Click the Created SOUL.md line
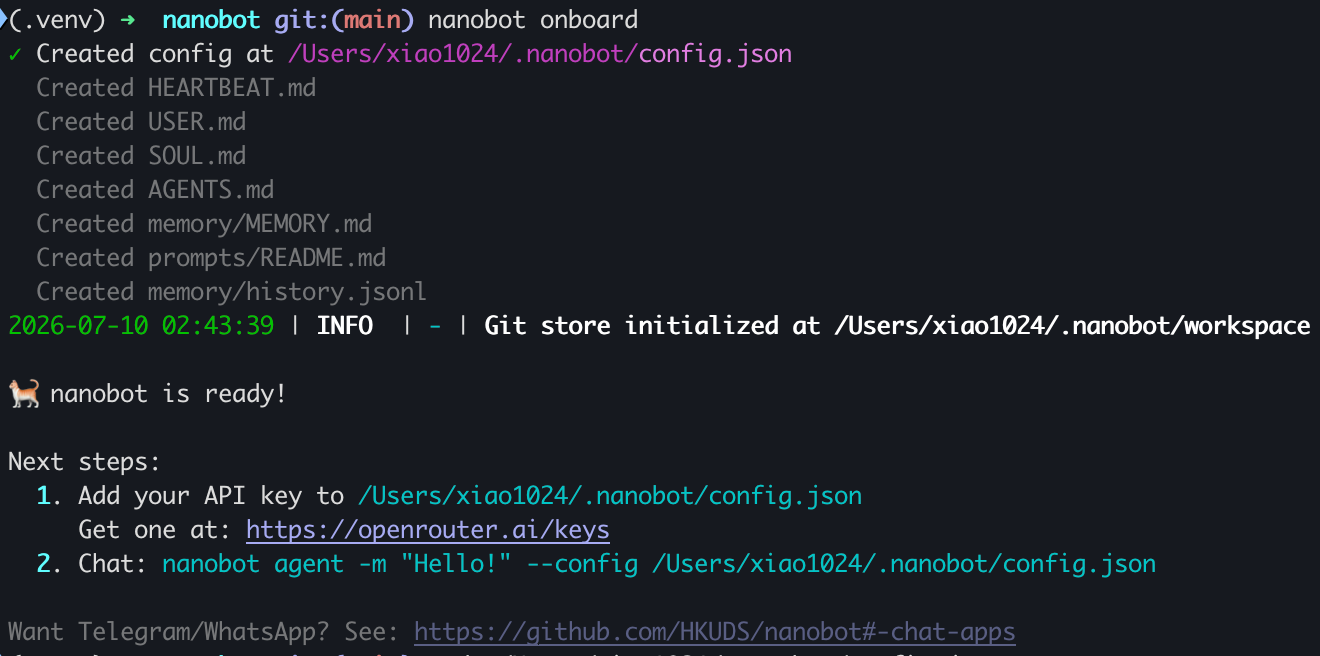1320x656 pixels. point(141,156)
